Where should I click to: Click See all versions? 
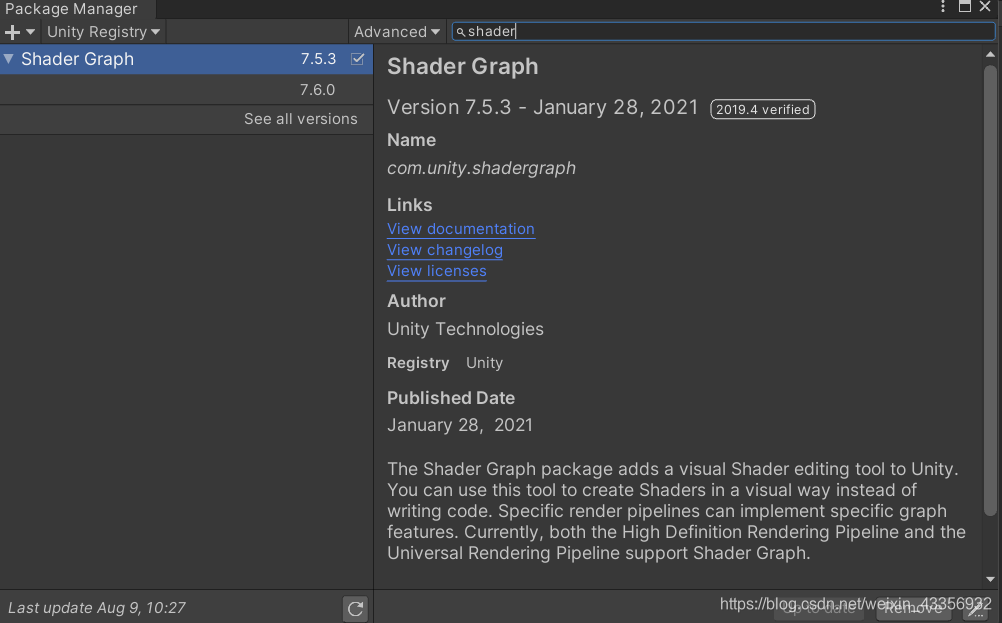click(300, 119)
